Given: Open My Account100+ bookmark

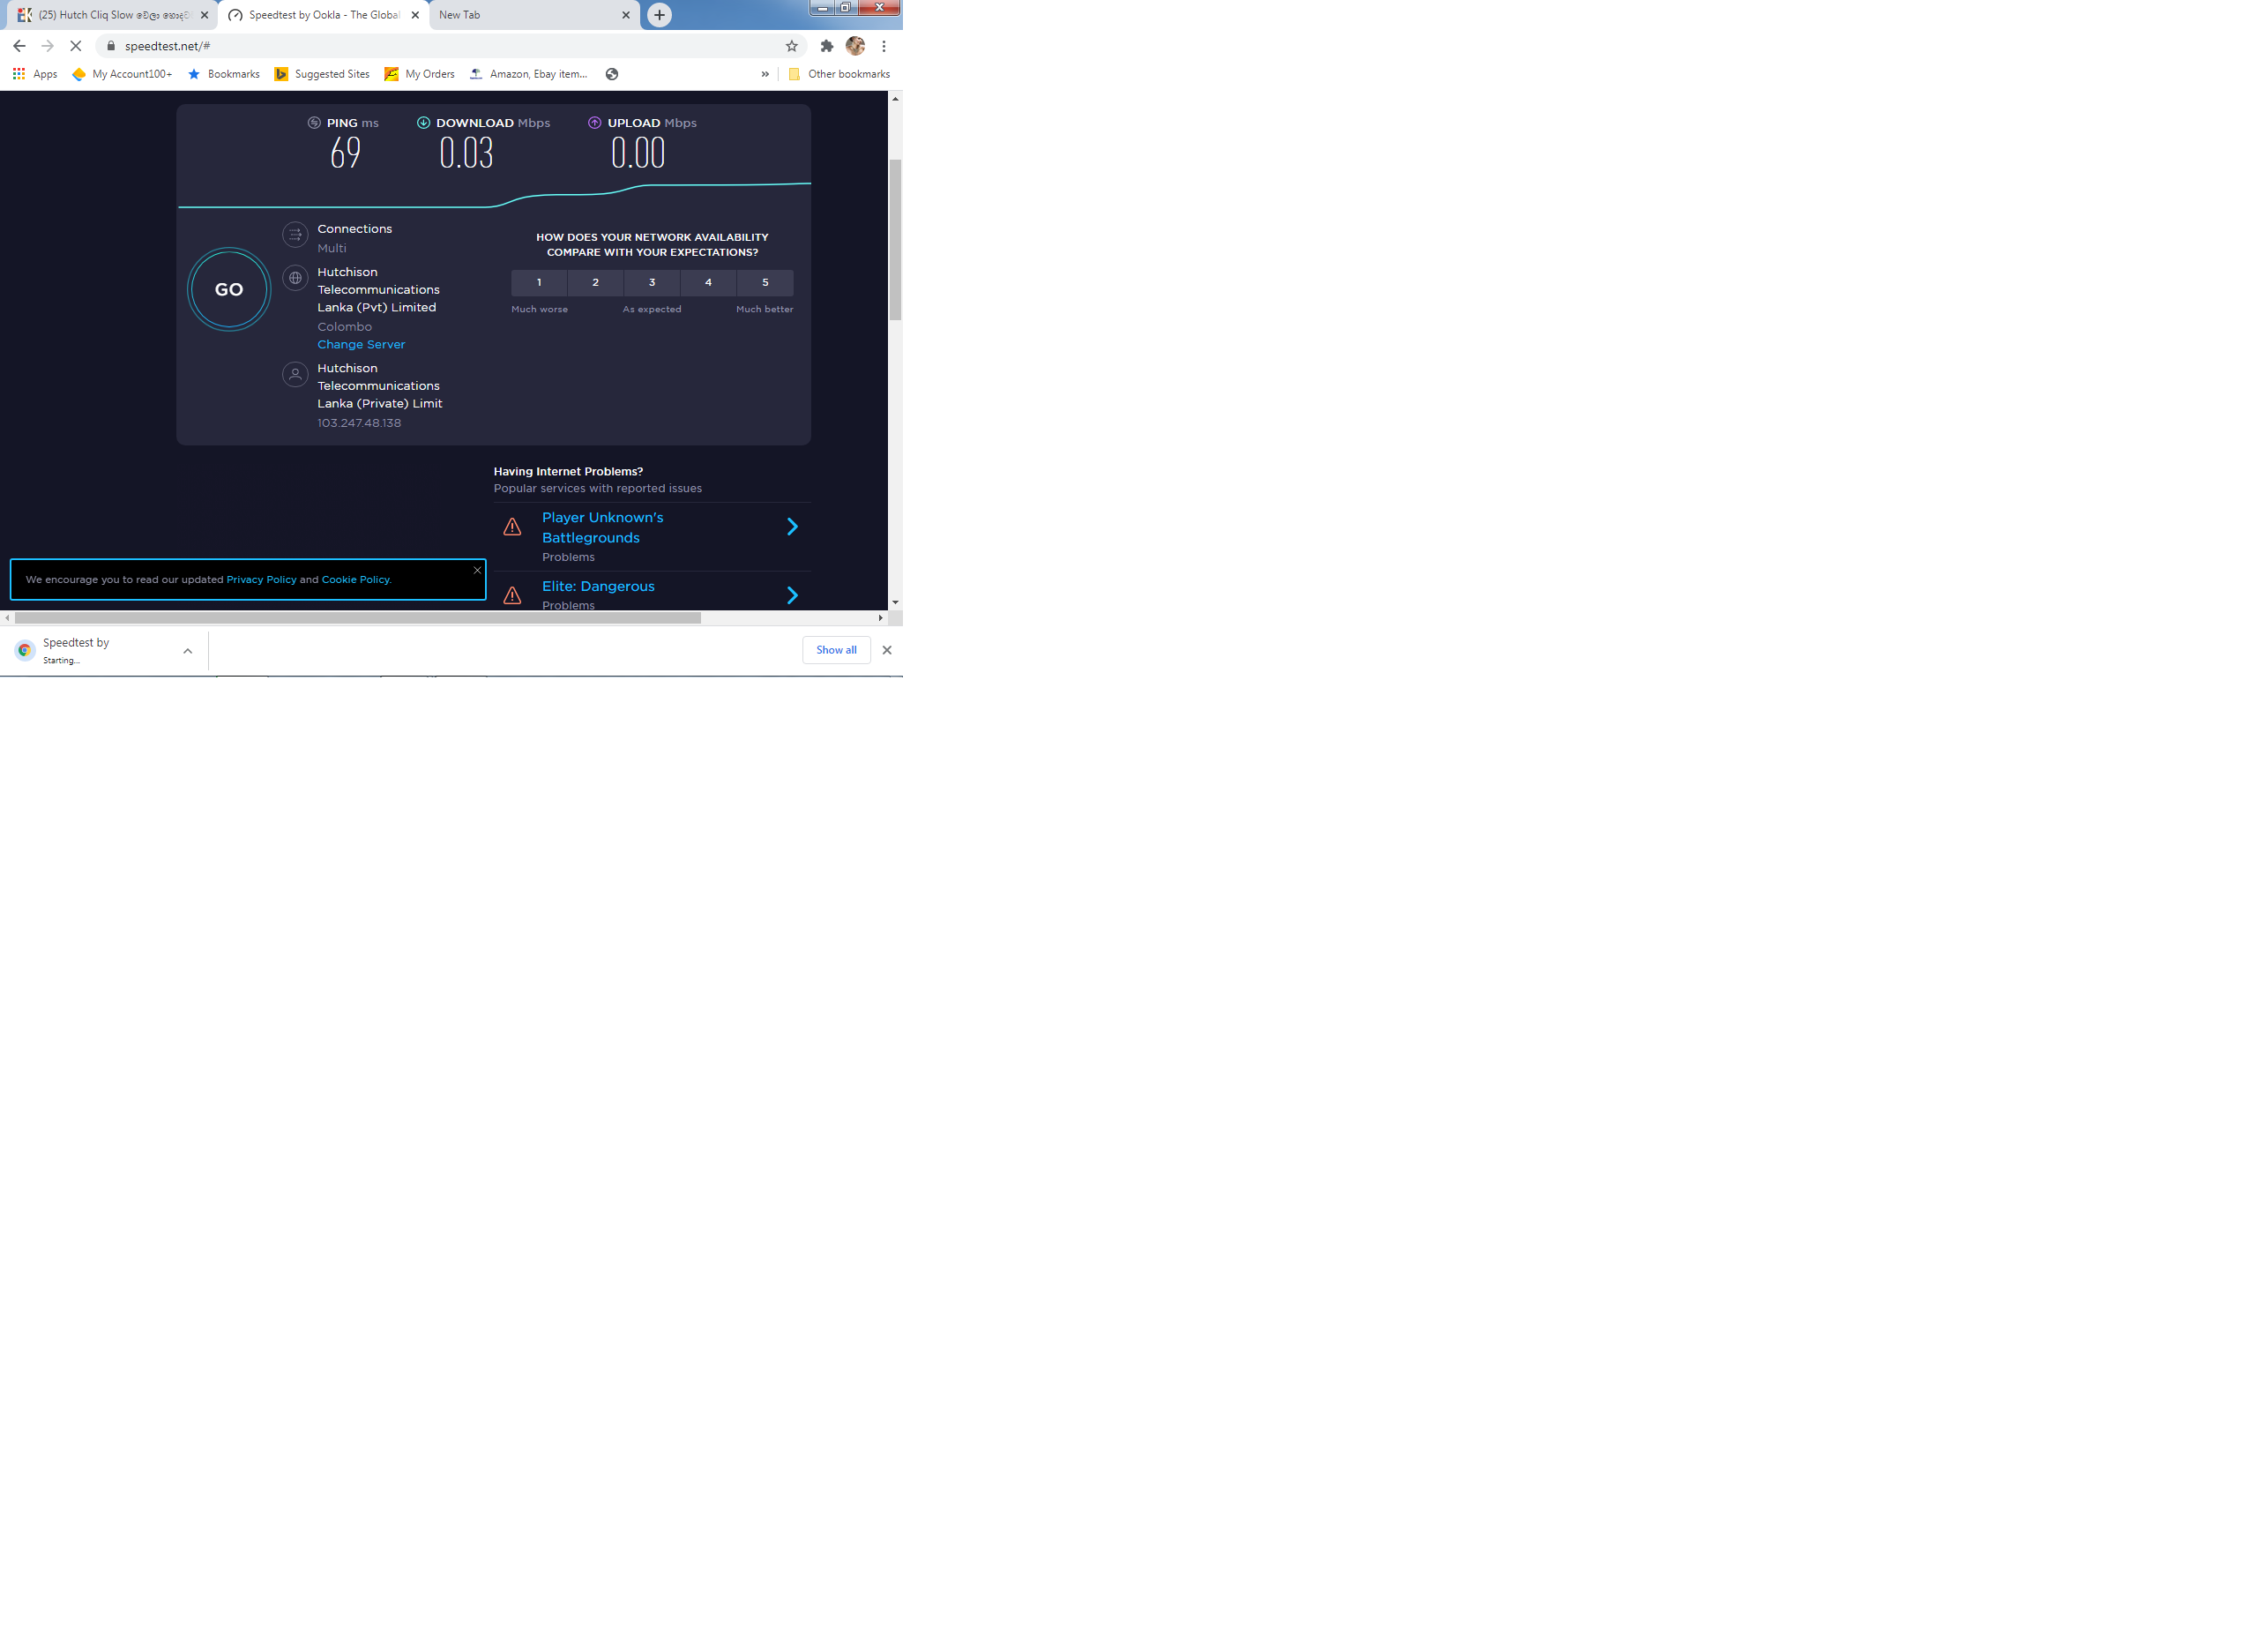Looking at the screenshot, I should click(x=122, y=74).
